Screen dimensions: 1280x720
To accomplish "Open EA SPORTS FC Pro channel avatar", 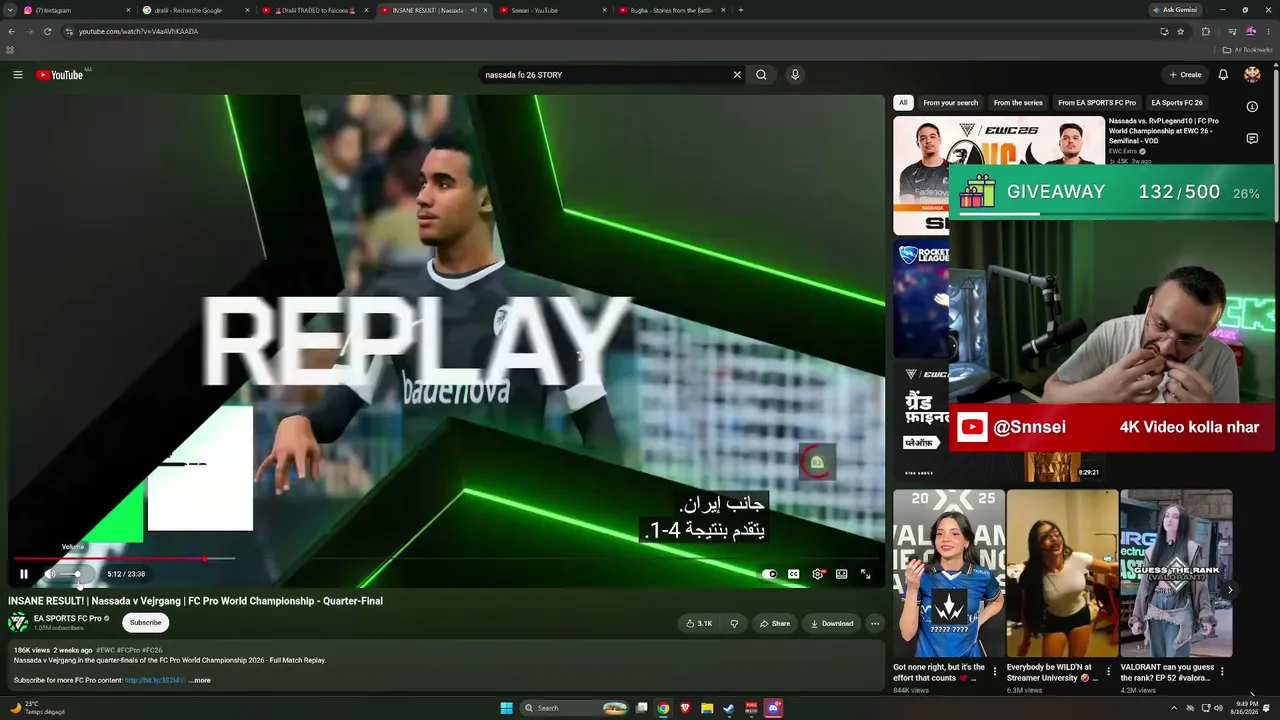I will tap(18, 622).
